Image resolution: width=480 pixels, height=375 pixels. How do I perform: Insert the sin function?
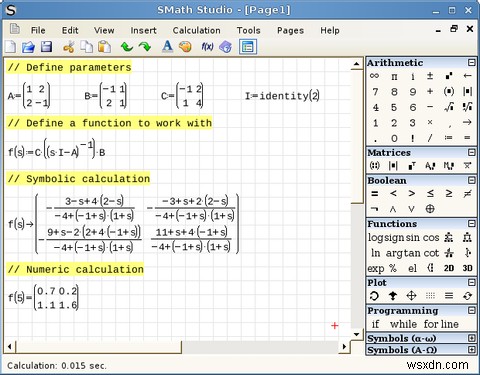tap(412, 237)
